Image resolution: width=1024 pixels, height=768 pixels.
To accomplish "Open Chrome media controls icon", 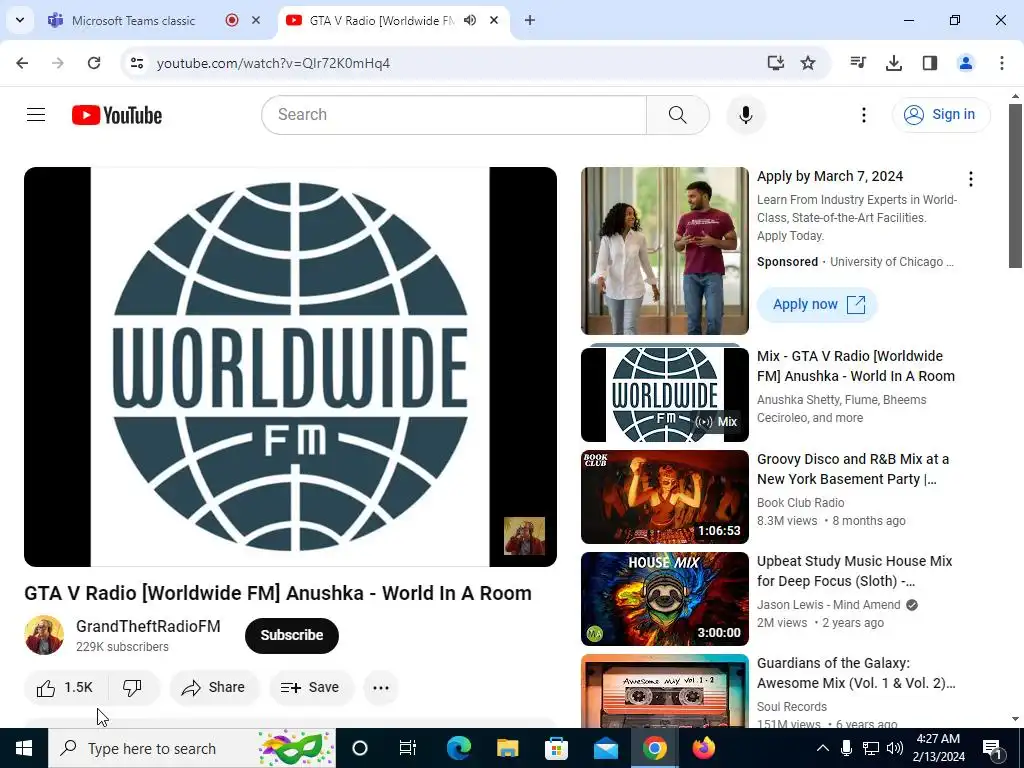I will pos(858,63).
